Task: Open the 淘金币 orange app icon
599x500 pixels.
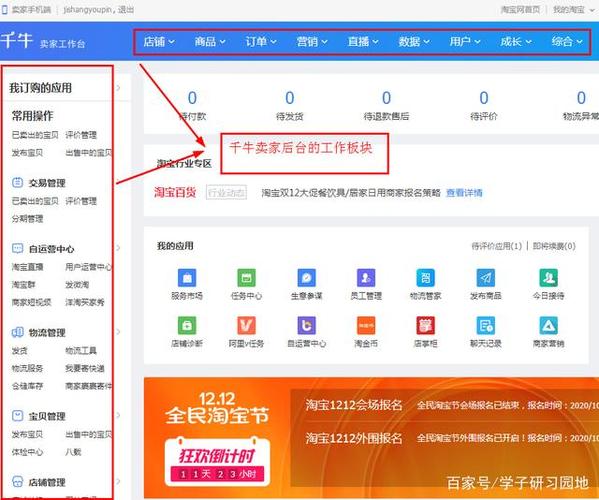Action: tap(366, 325)
